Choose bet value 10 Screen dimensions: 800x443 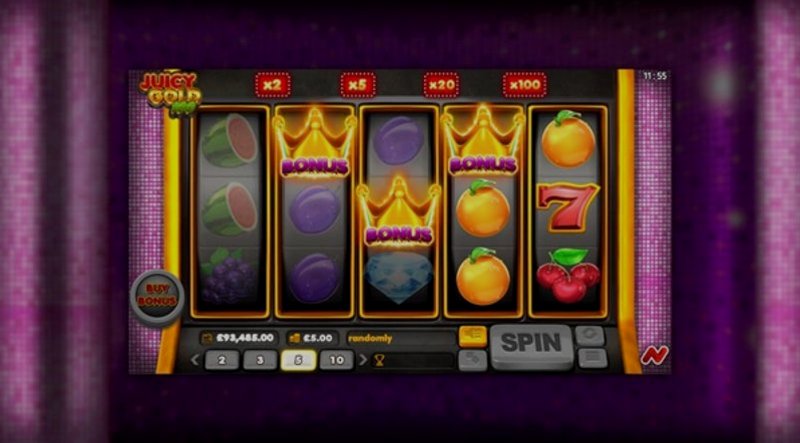pyautogui.click(x=337, y=360)
